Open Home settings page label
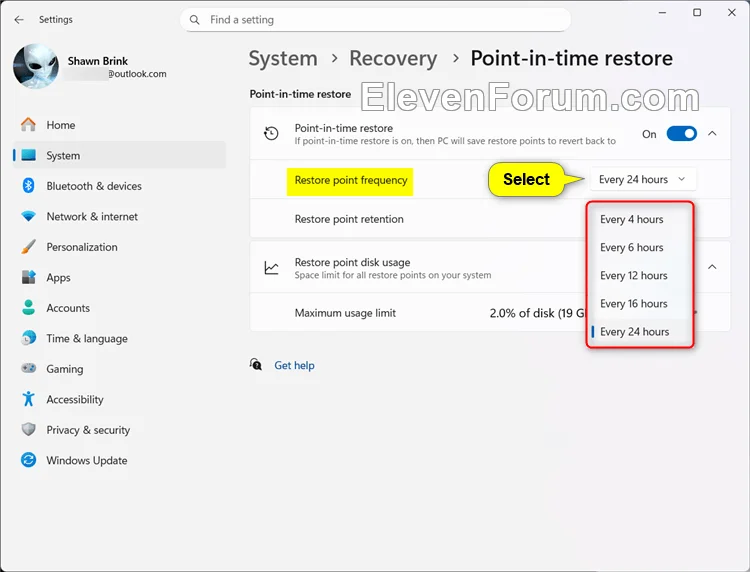750x572 pixels. 61,125
